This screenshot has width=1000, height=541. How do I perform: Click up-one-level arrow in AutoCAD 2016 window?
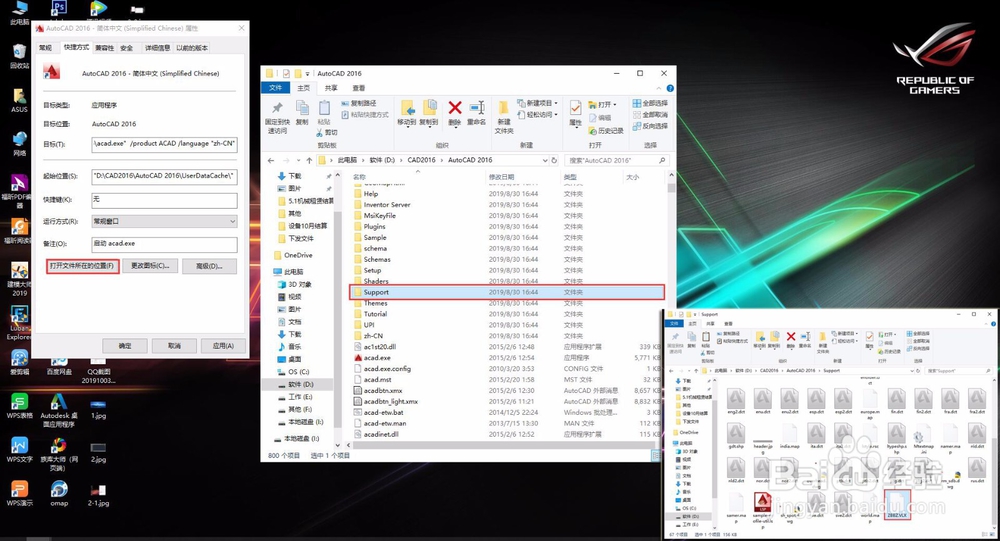point(309,160)
